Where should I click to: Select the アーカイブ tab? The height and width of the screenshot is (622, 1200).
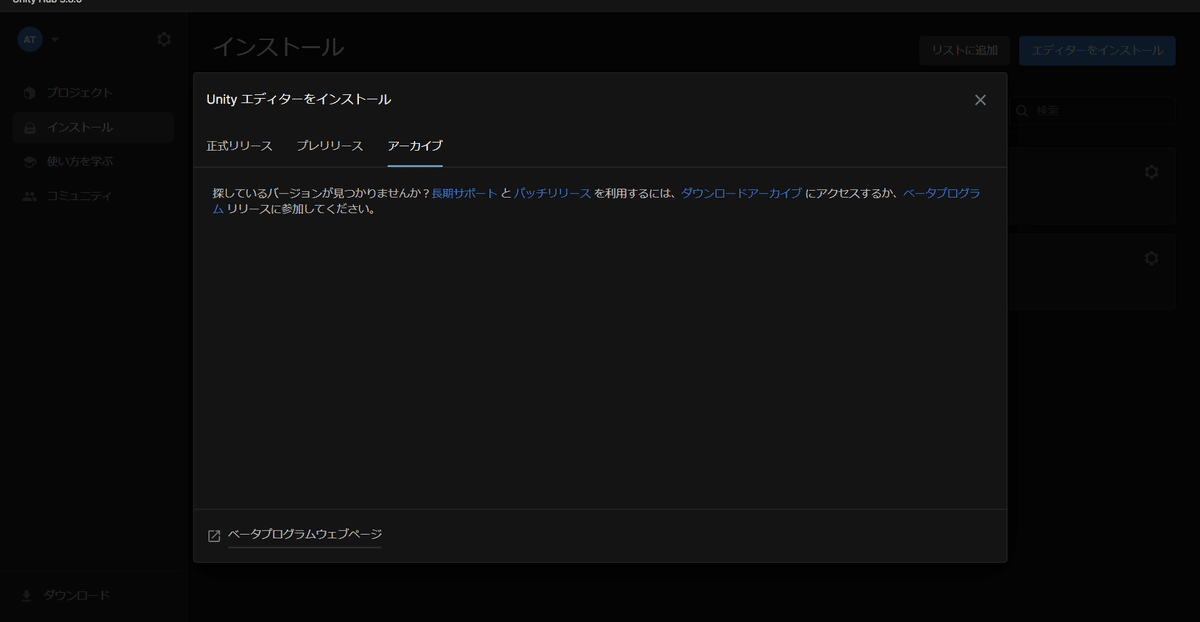tap(414, 145)
